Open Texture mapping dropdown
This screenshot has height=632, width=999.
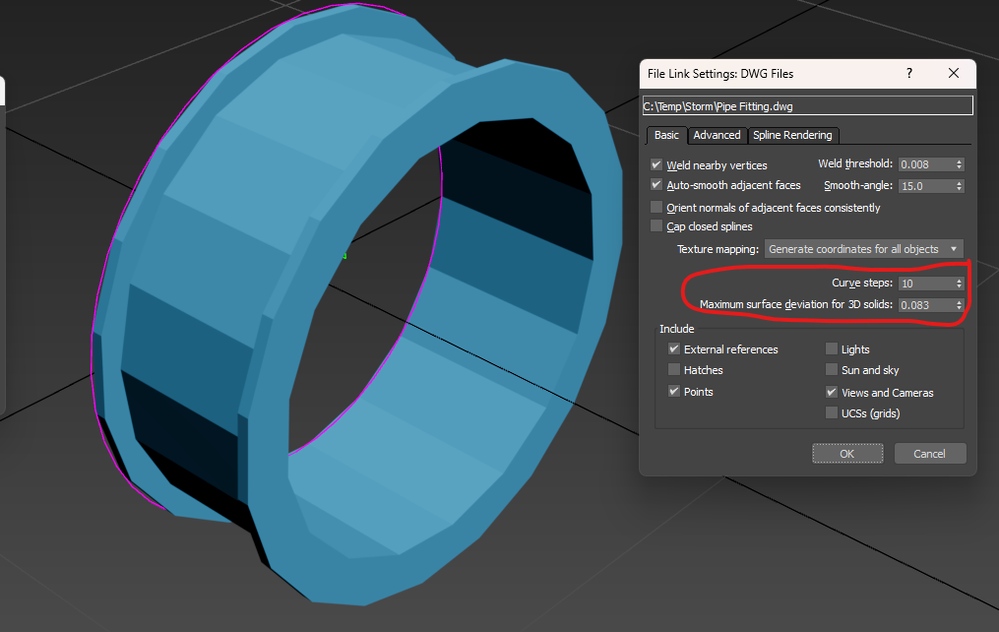click(863, 249)
